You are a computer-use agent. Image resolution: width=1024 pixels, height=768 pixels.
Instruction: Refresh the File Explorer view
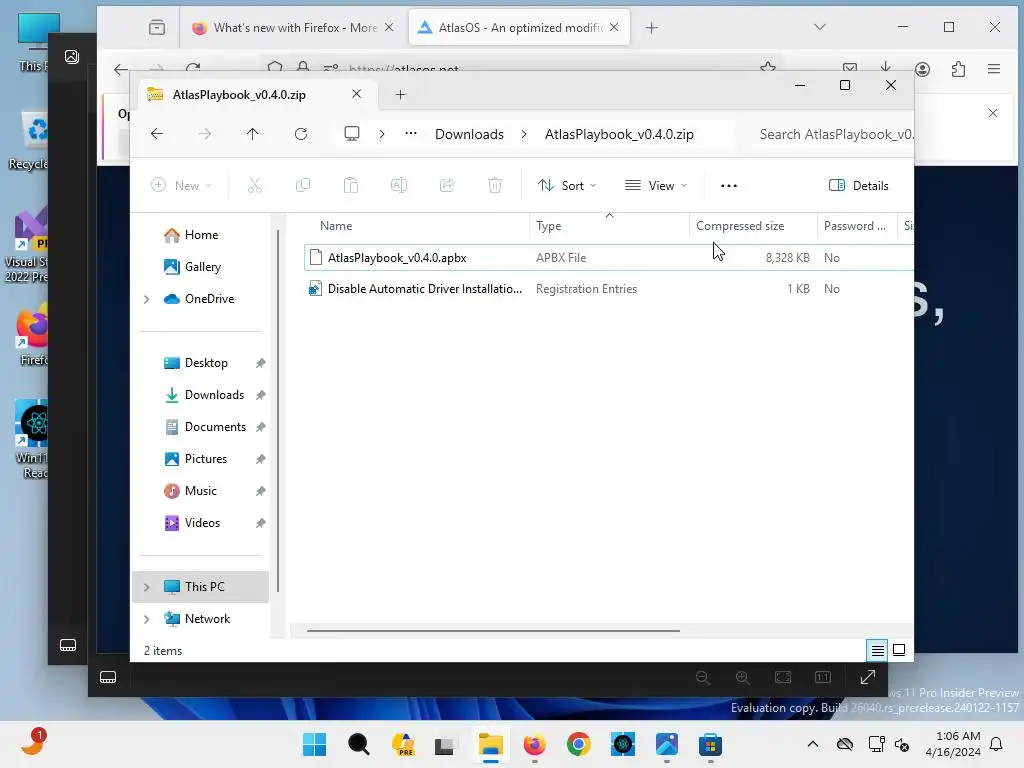(301, 134)
